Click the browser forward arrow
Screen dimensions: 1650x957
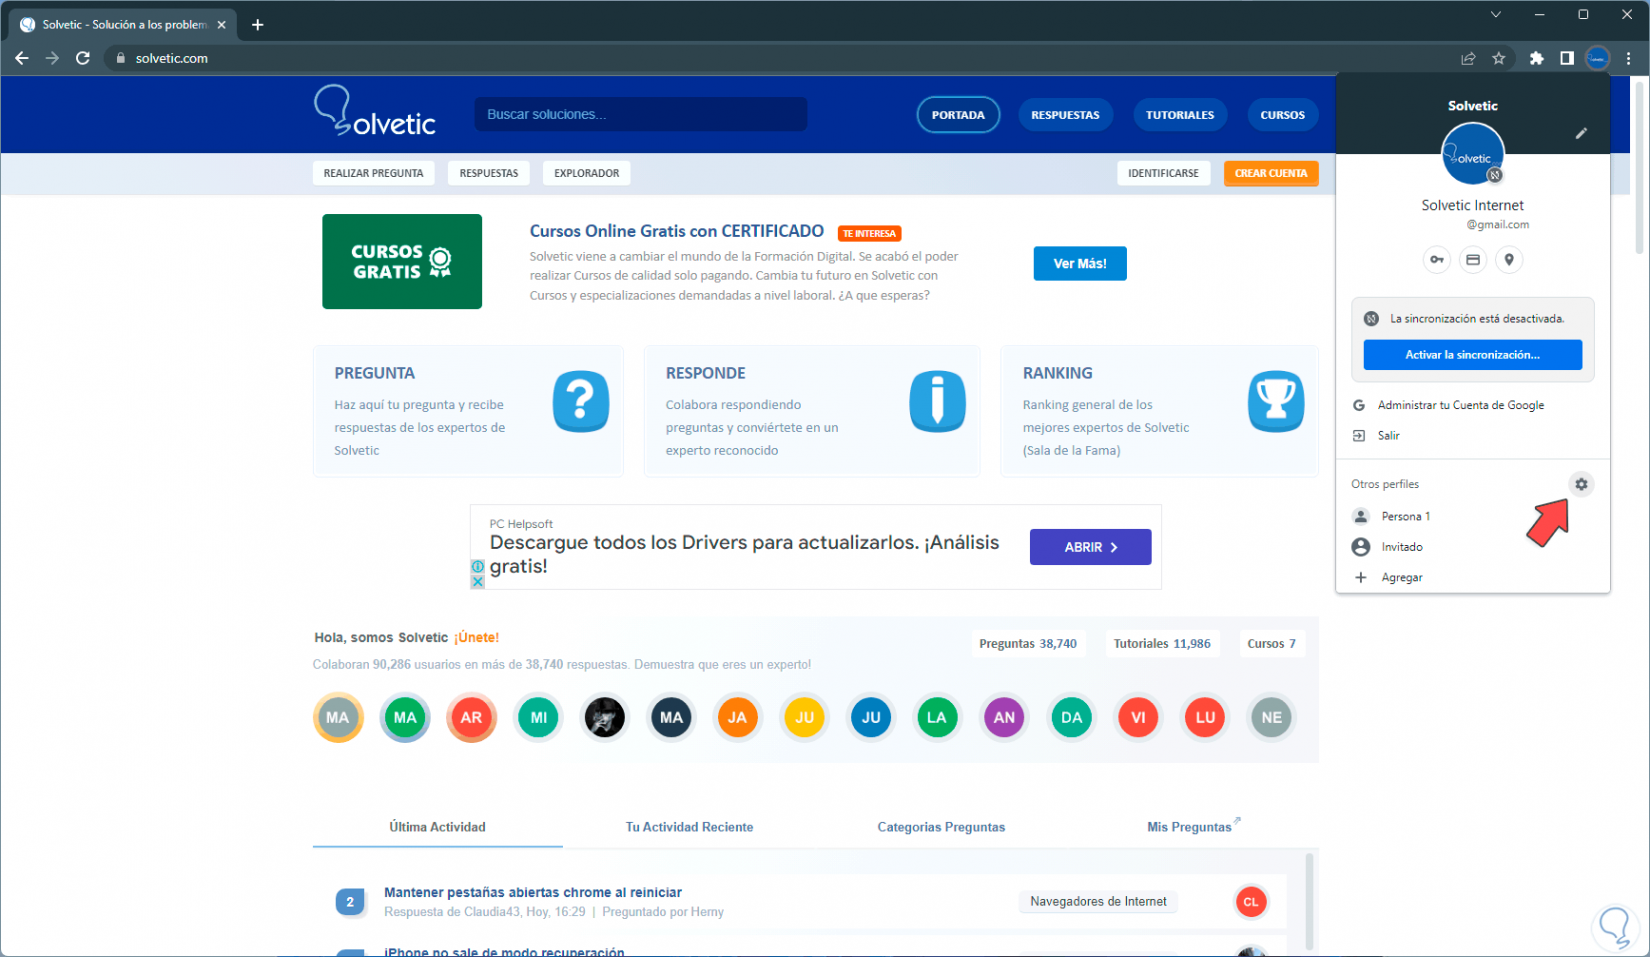pos(52,58)
